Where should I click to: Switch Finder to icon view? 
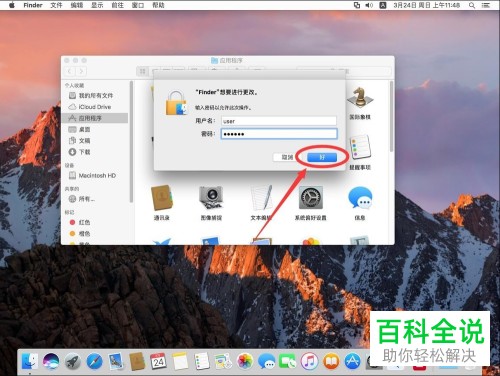coord(142,71)
